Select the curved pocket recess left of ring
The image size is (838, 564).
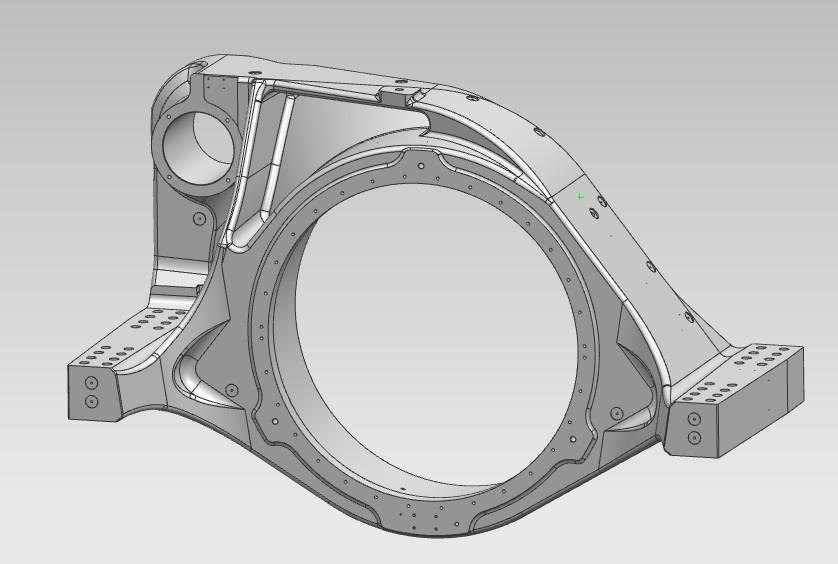pyautogui.click(x=195, y=378)
